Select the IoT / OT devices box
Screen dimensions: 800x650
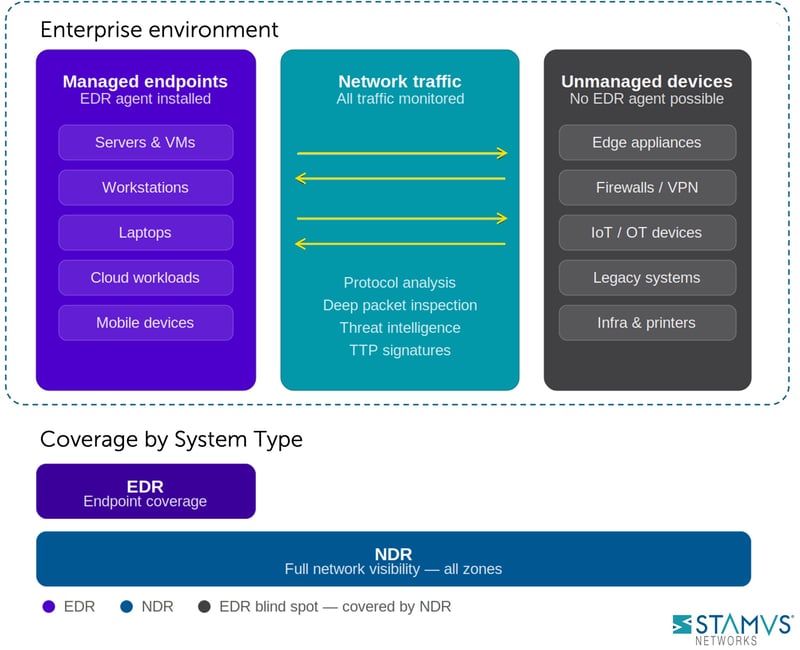pyautogui.click(x=647, y=232)
